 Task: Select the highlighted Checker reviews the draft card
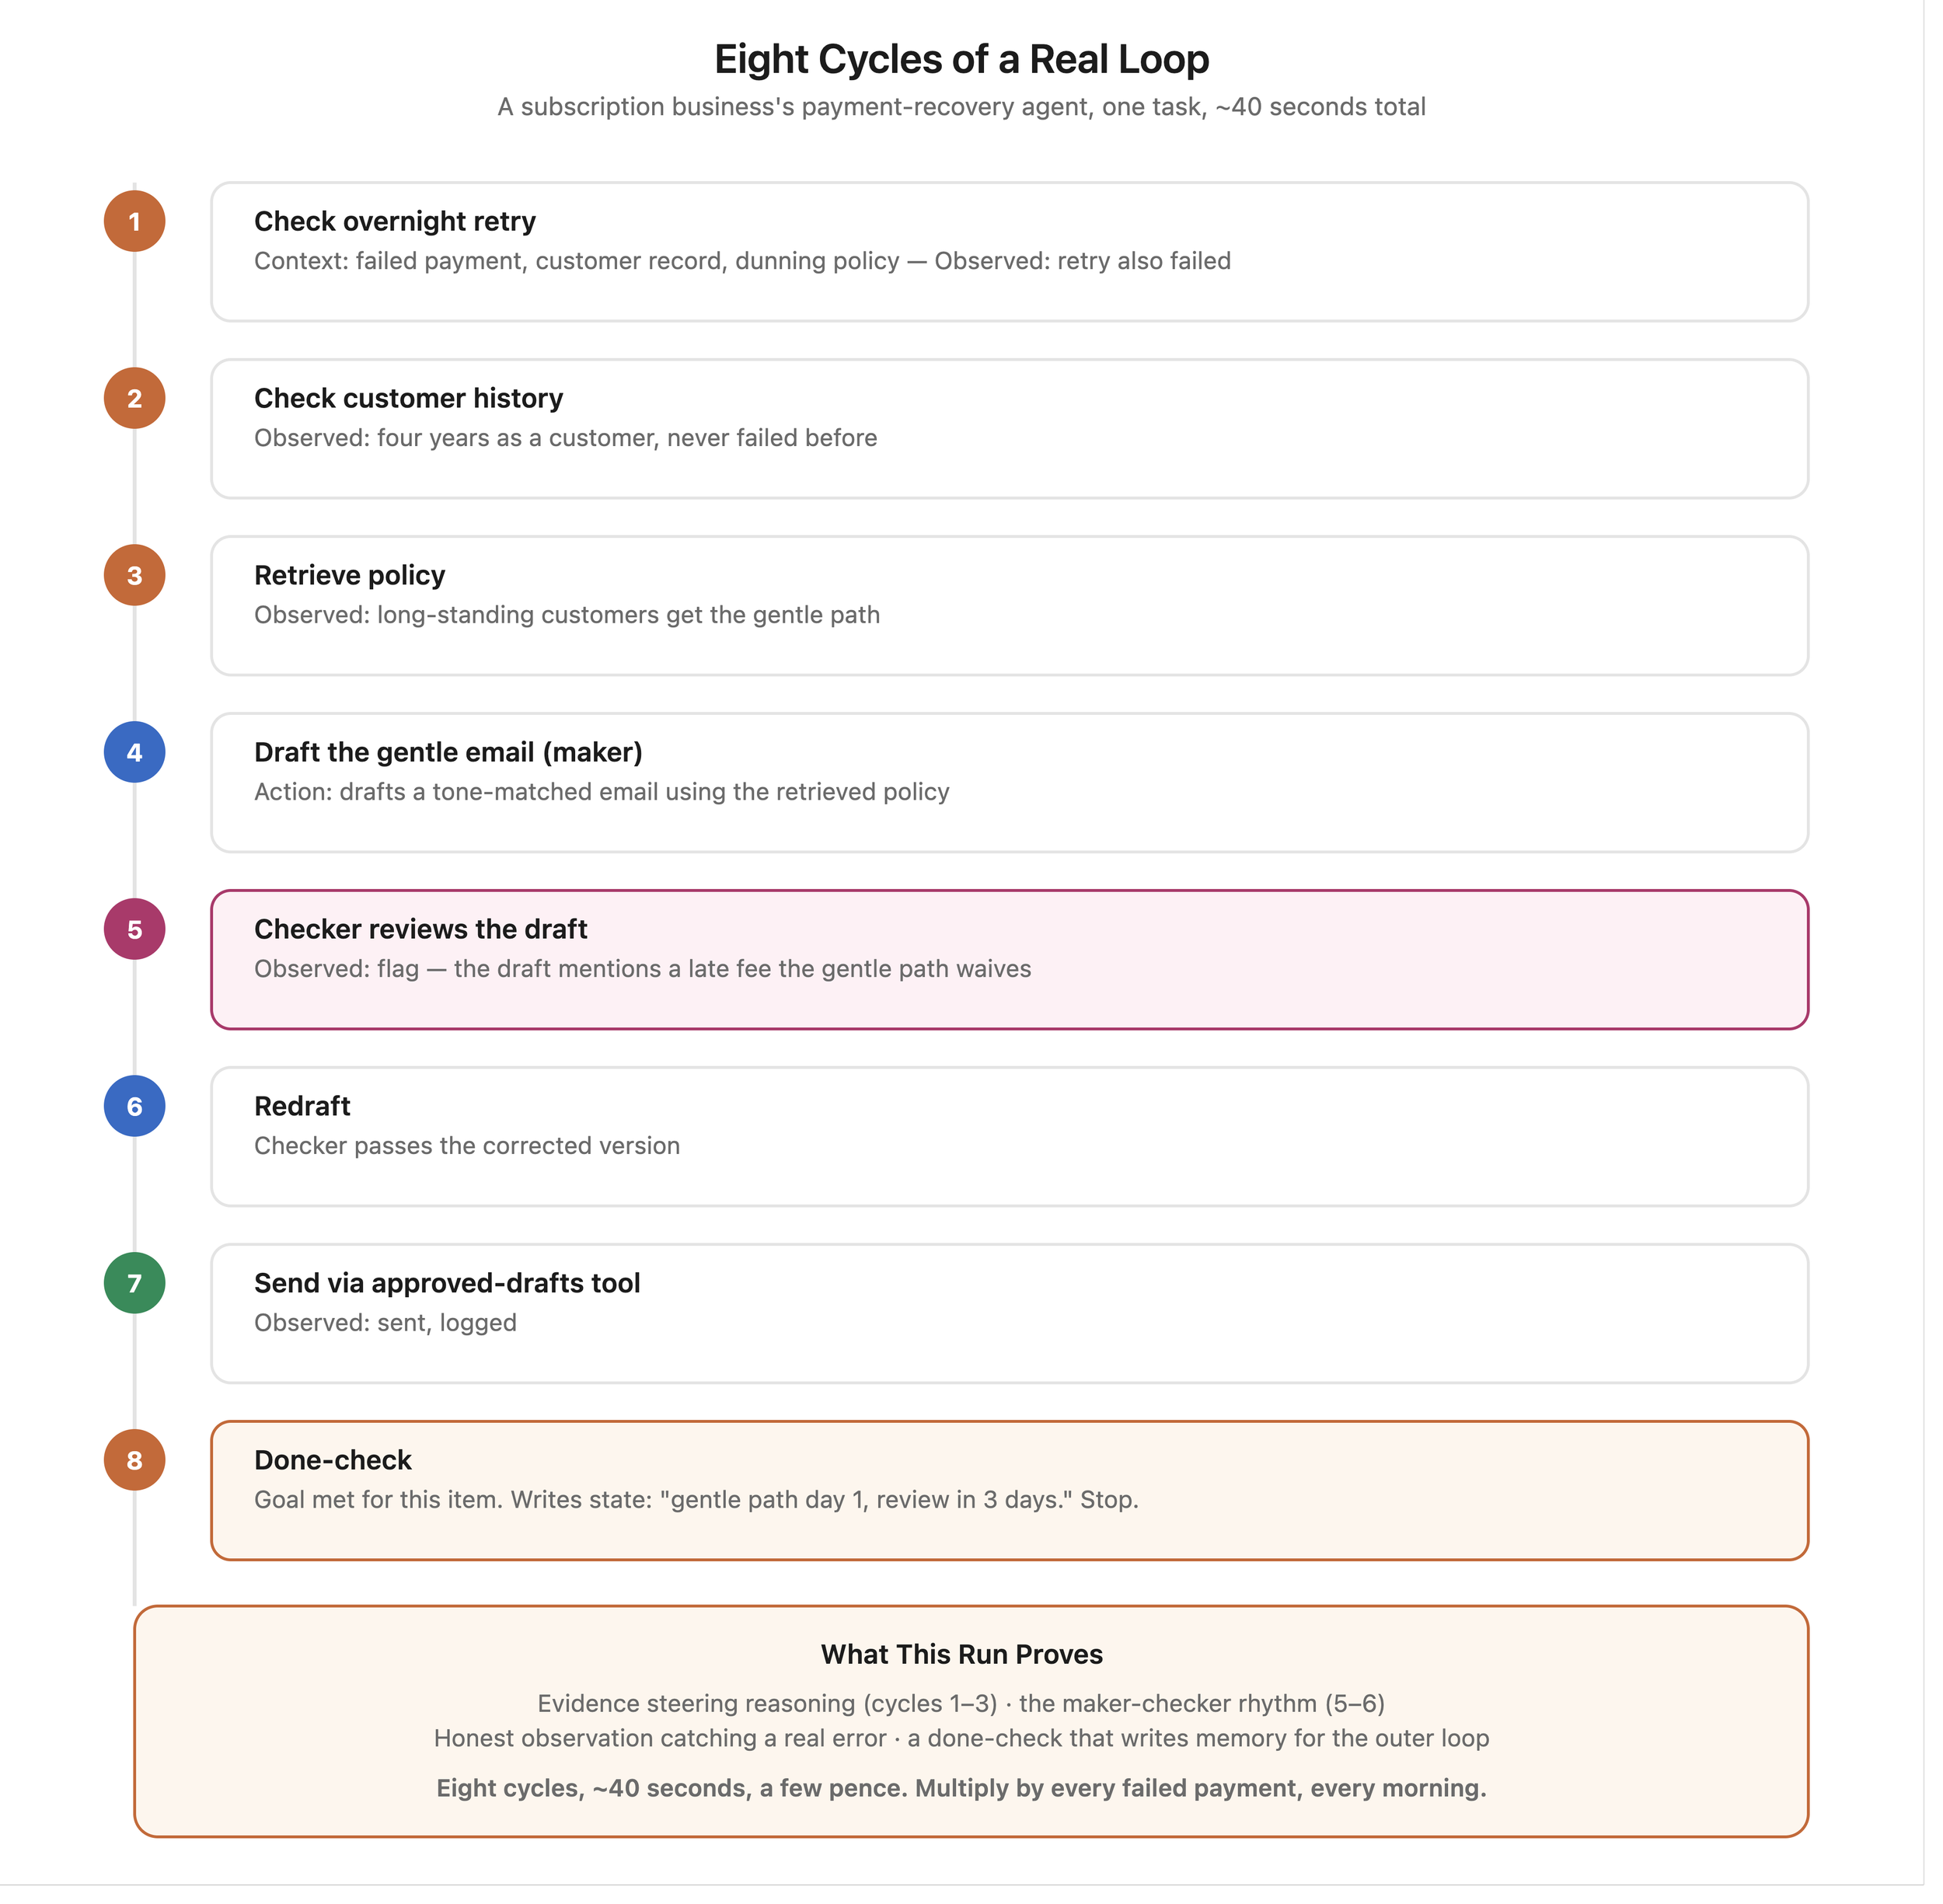click(1009, 960)
